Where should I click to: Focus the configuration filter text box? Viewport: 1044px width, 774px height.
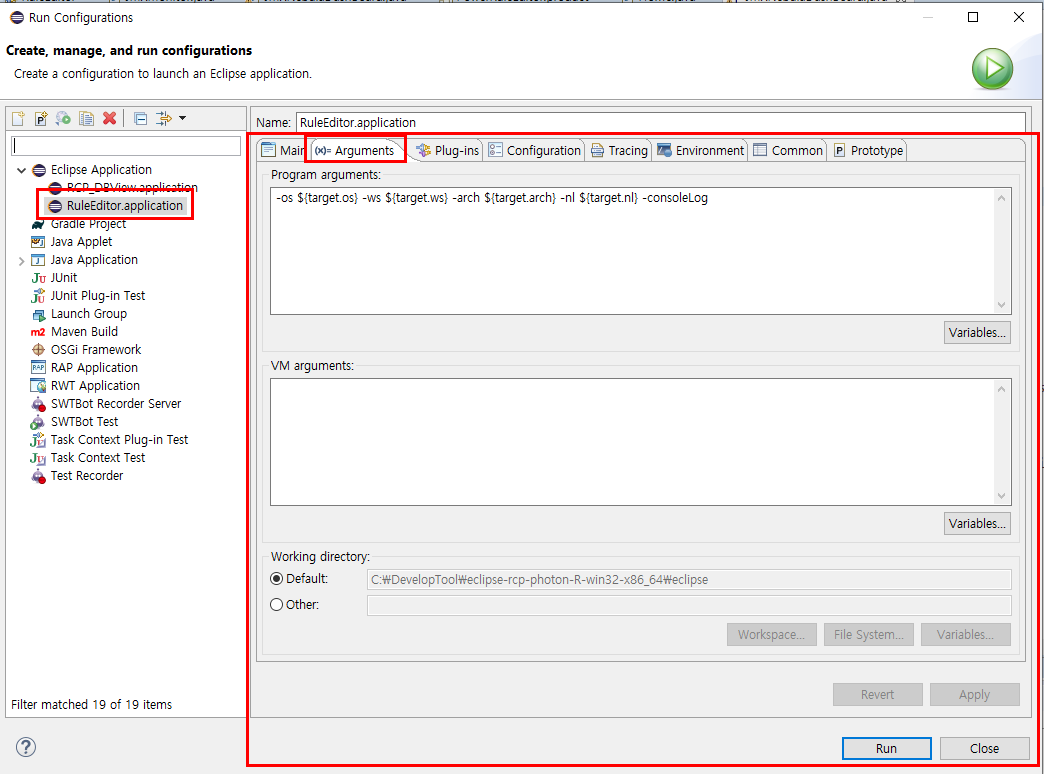point(126,146)
